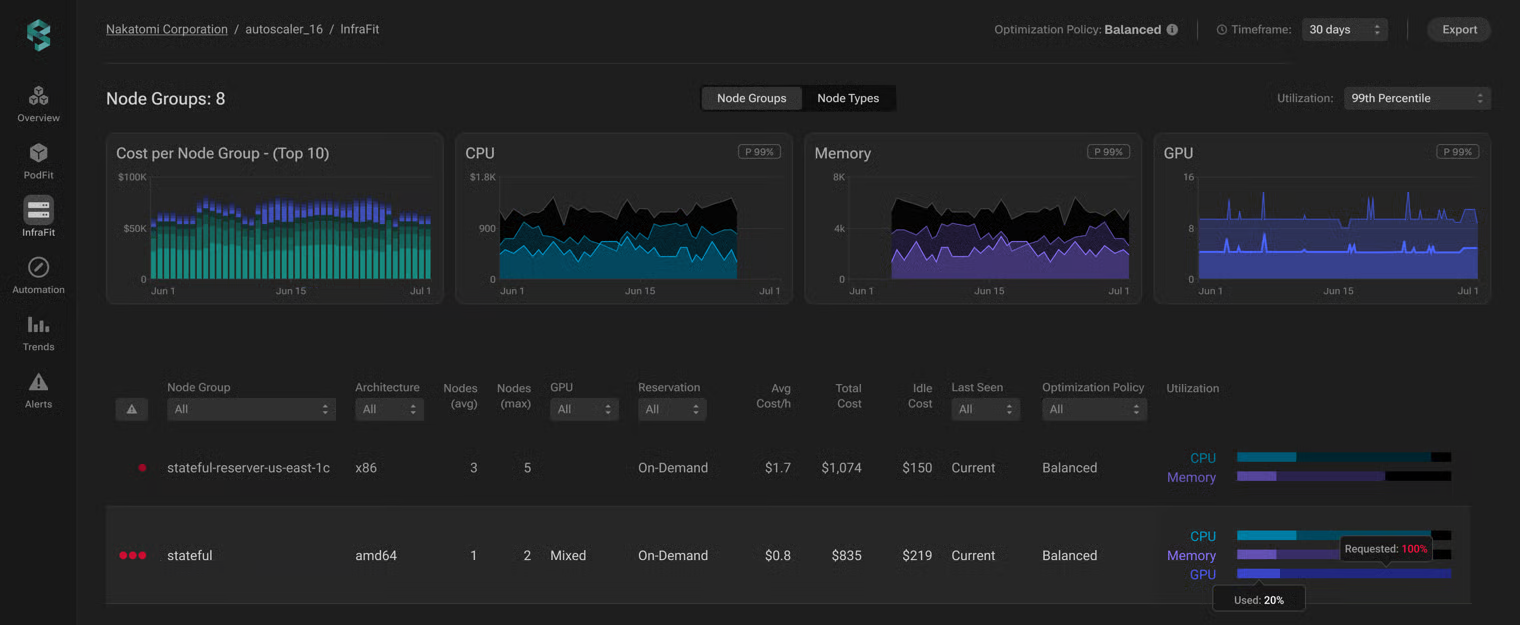Switch to the Node Groups tab
This screenshot has width=1520, height=625.
coord(752,98)
